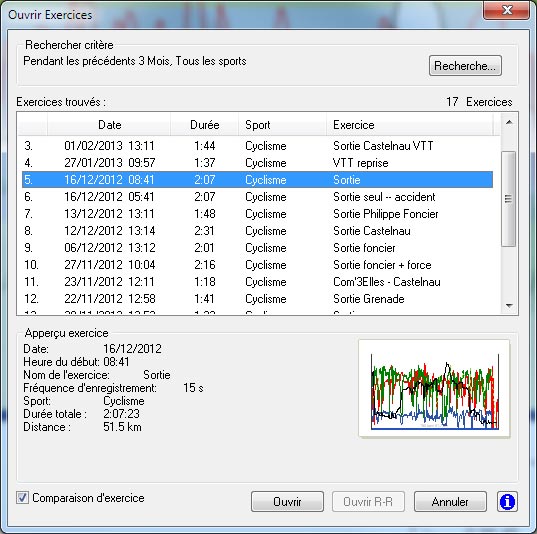Sort list by Exercice column header
Screen dimensions: 537x534
pyautogui.click(x=410, y=125)
